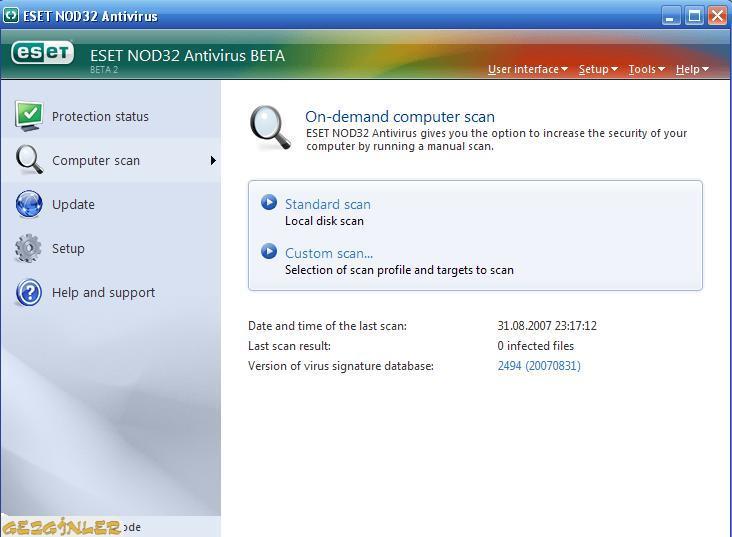Click the last scan date 31.08.2007 23:17:12

(x=547, y=325)
